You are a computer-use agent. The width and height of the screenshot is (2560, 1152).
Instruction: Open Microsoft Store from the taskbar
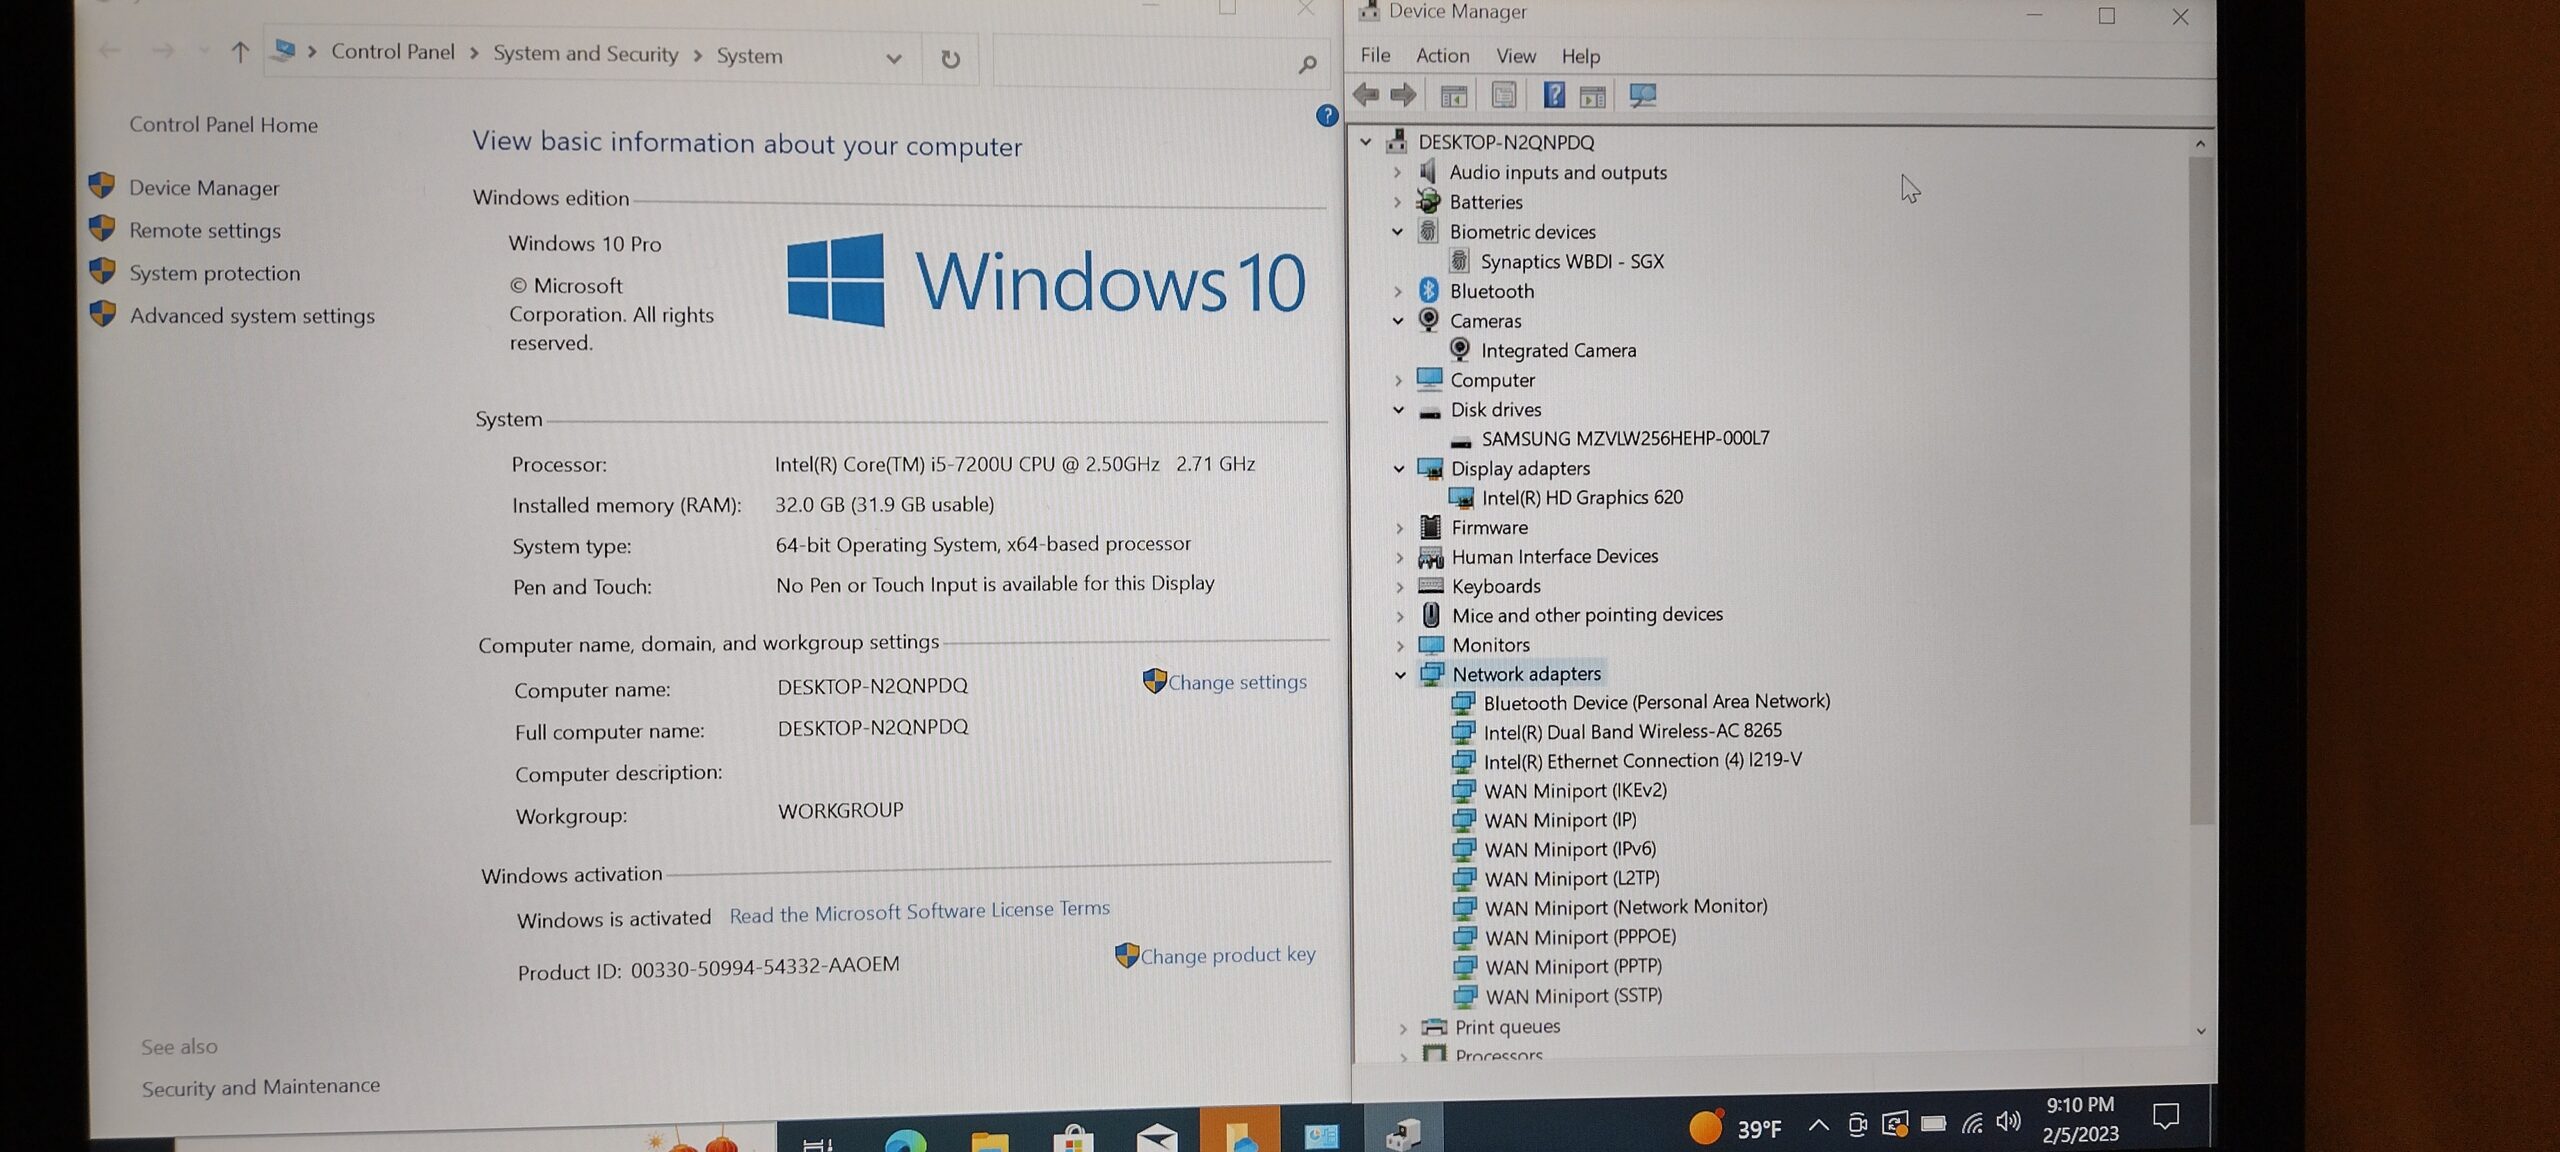(1073, 1140)
